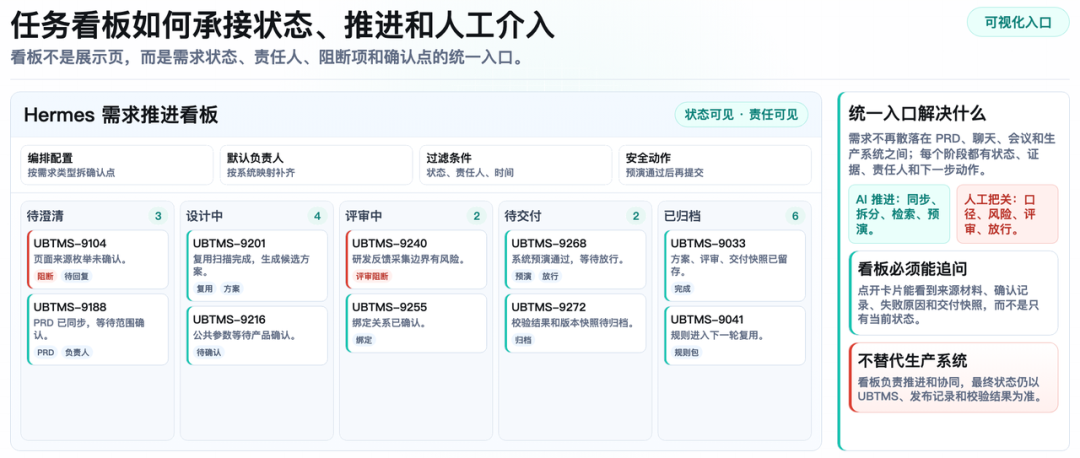Click the PRD tag on UBTMS-9188
Screen dimensions: 1080x458
(45, 352)
